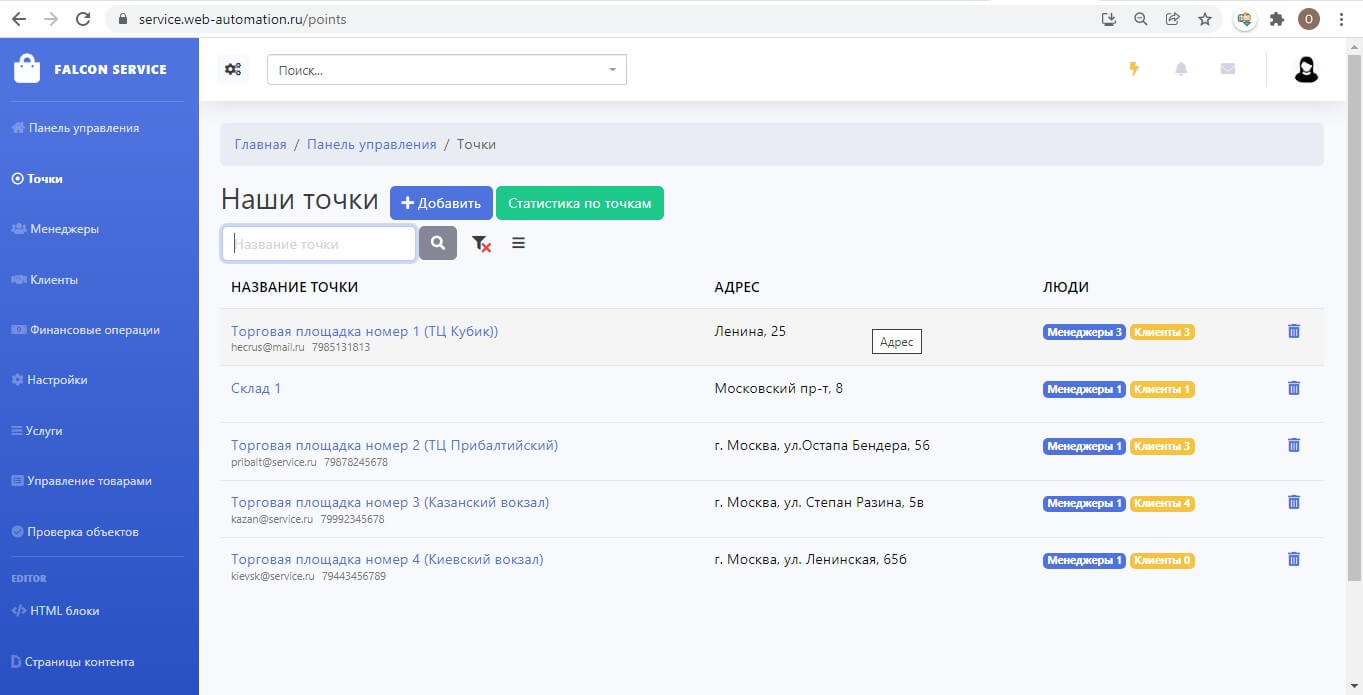Open the envelope messages icon

pos(1228,69)
